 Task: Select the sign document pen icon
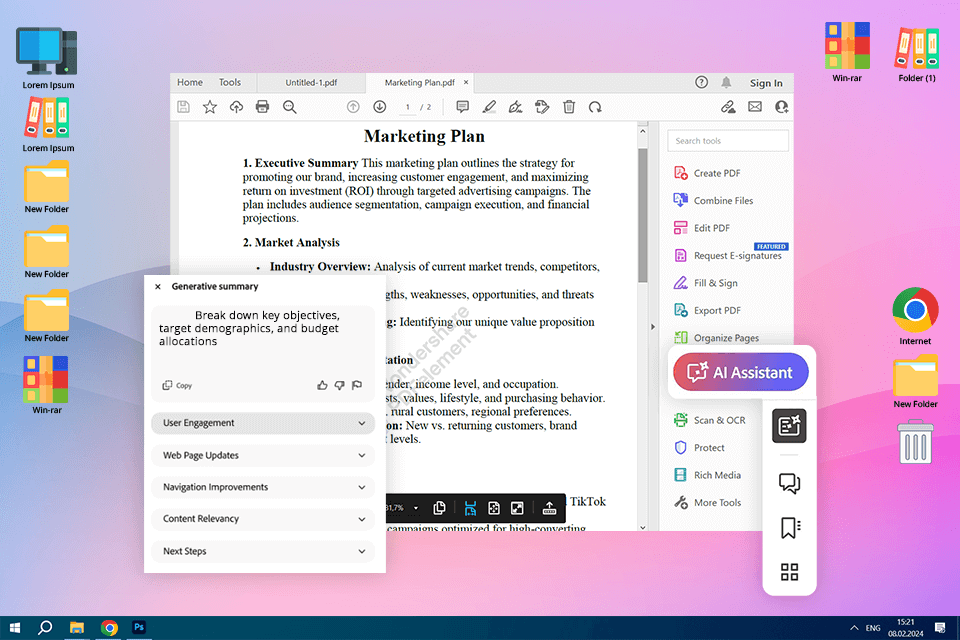(x=516, y=107)
